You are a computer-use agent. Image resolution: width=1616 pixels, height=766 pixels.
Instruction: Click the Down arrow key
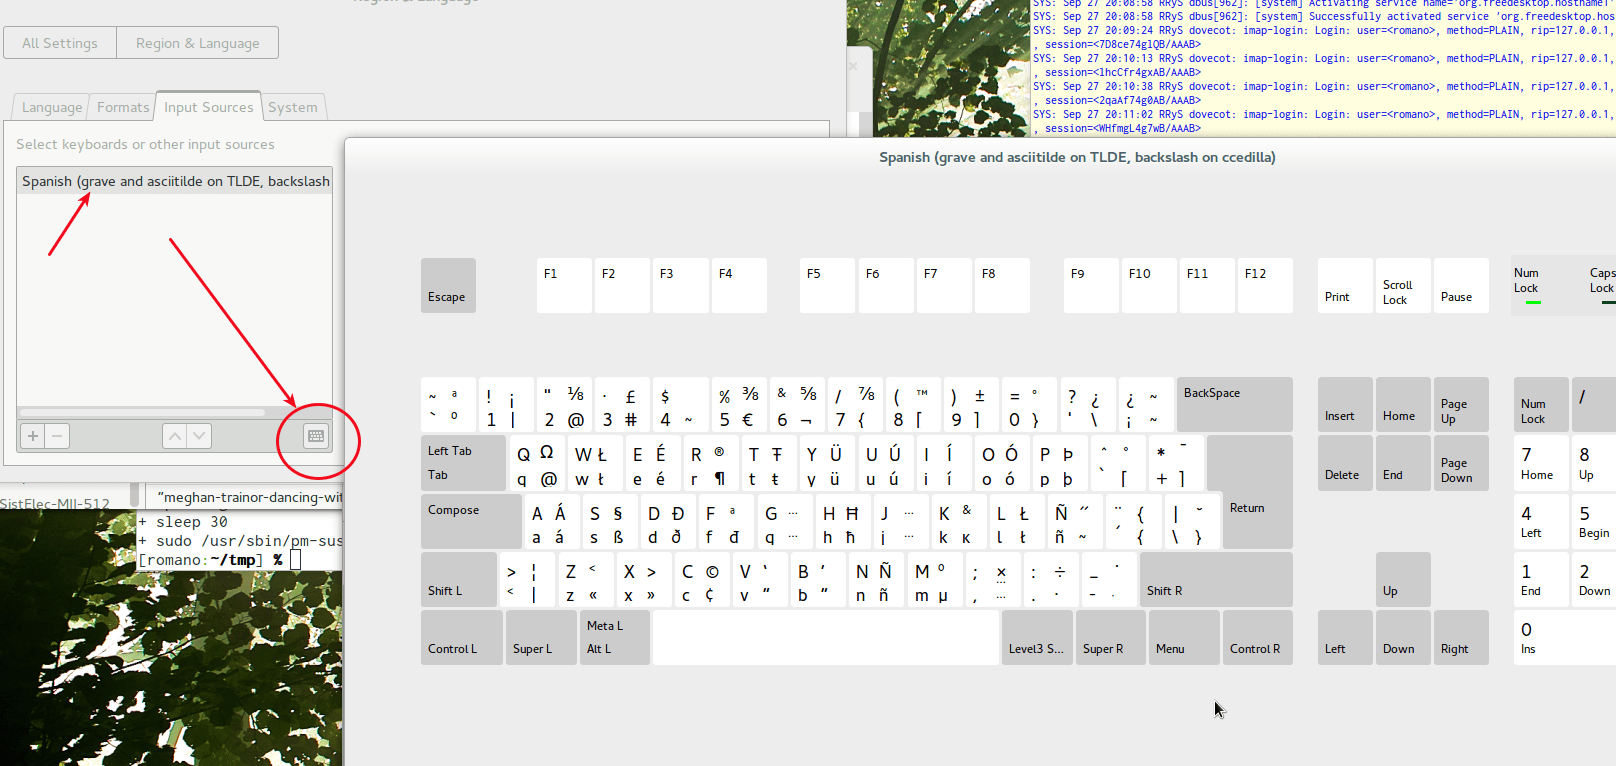1403,637
